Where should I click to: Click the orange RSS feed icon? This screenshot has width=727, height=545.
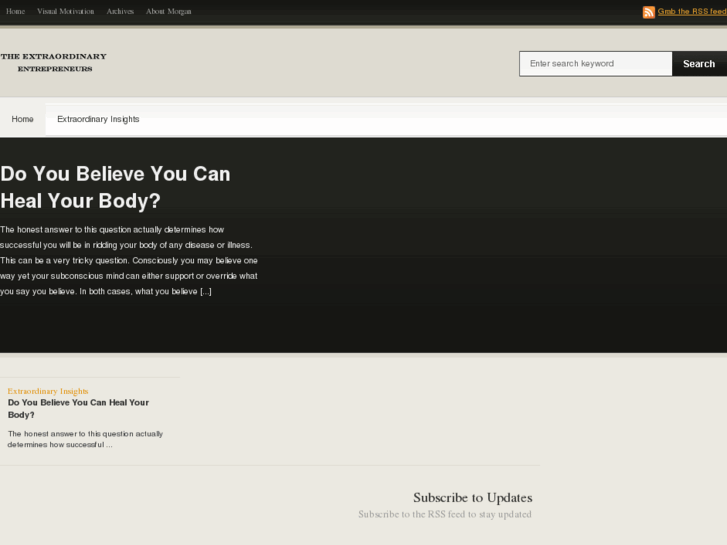pos(649,12)
